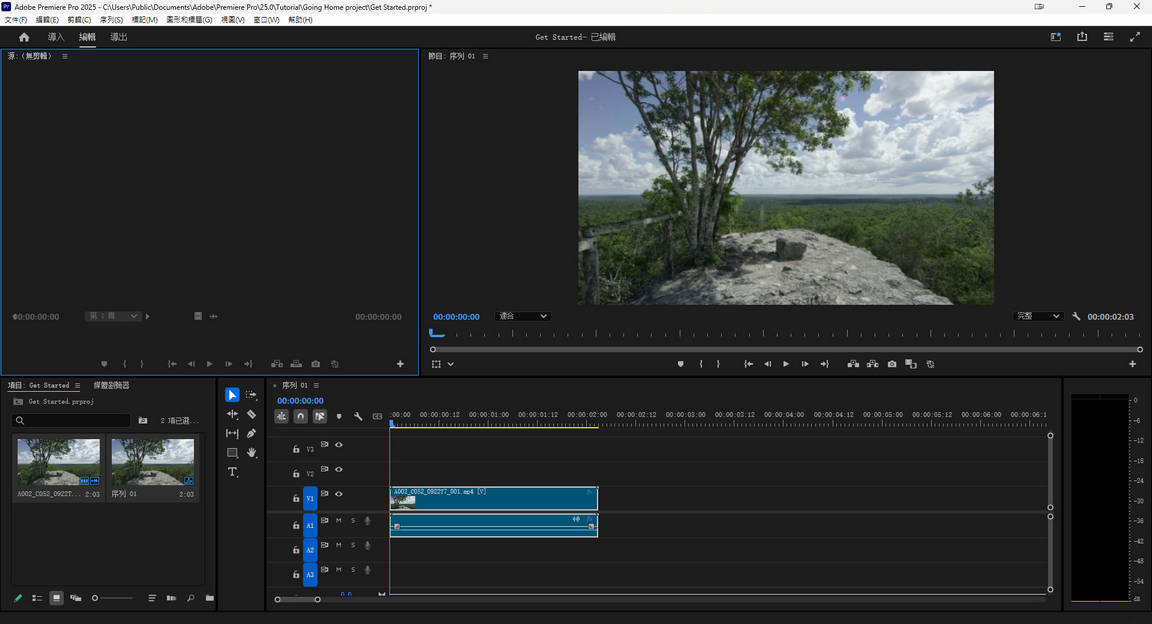The image size is (1152, 624).
Task: Open the timeline settings wrench menu
Action: point(358,416)
